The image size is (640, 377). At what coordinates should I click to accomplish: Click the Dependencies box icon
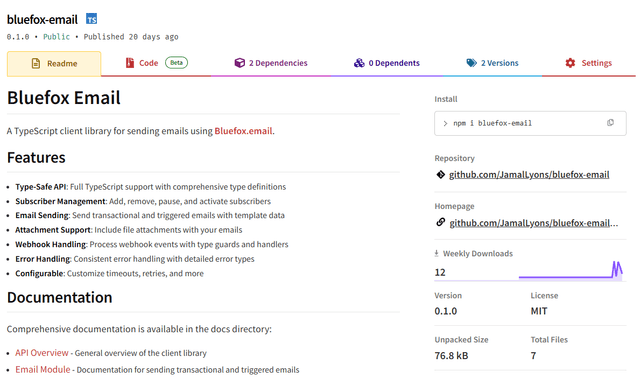pos(240,63)
